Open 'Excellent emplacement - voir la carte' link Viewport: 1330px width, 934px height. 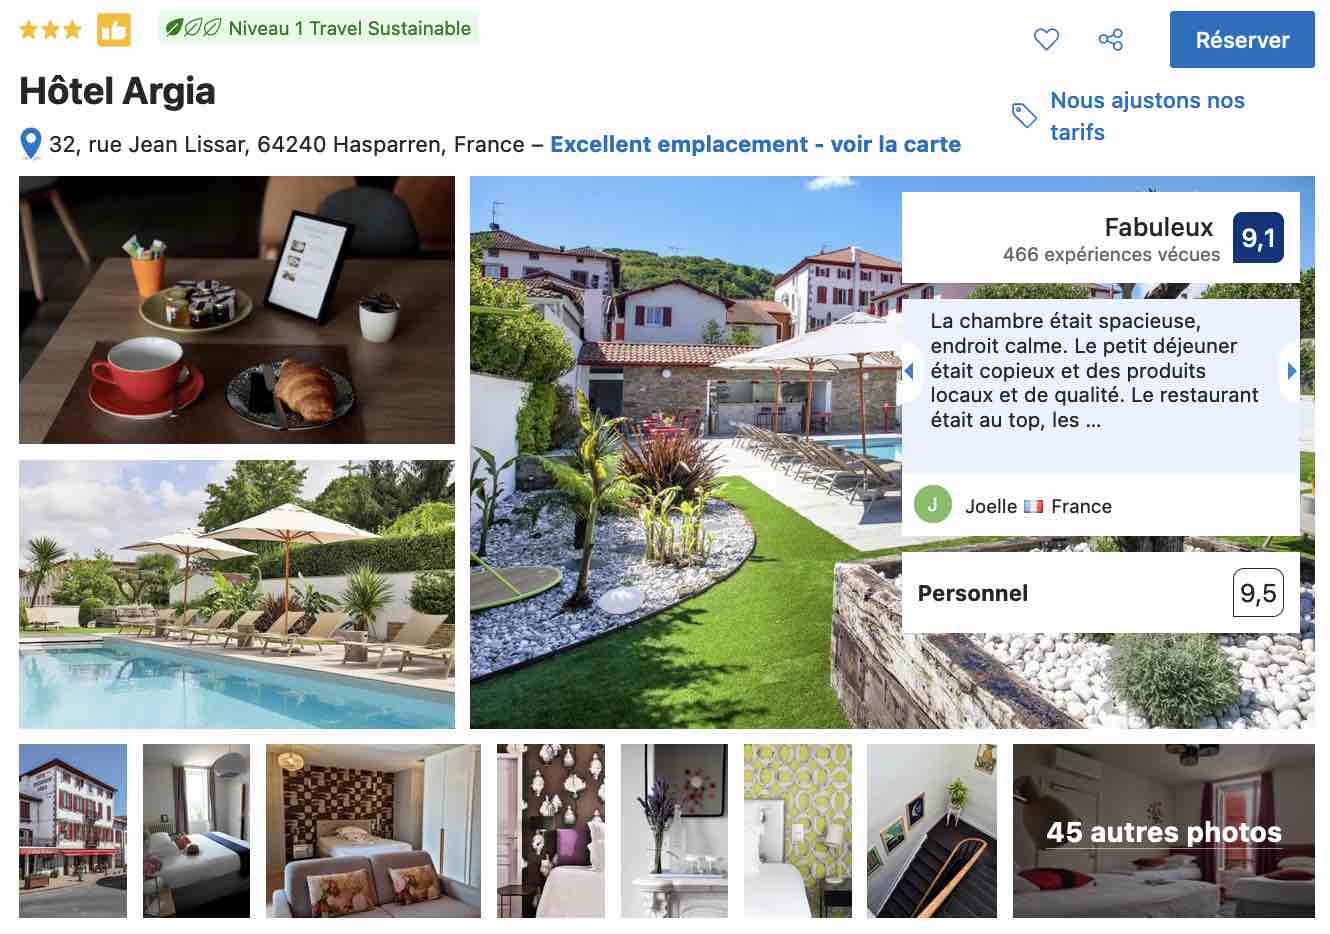tap(755, 144)
